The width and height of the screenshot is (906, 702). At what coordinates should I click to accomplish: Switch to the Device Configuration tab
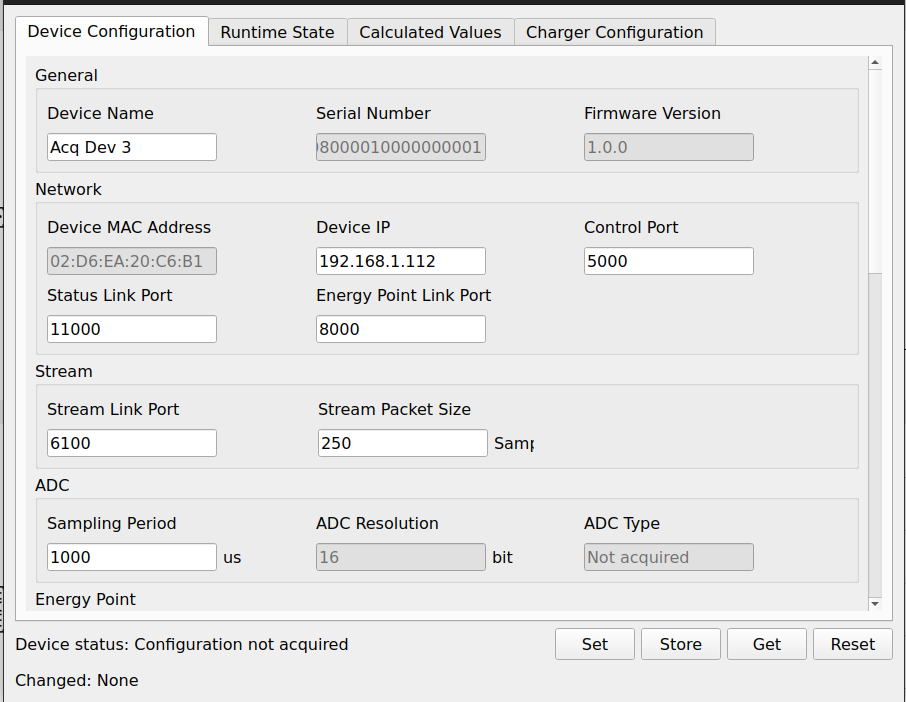(112, 31)
